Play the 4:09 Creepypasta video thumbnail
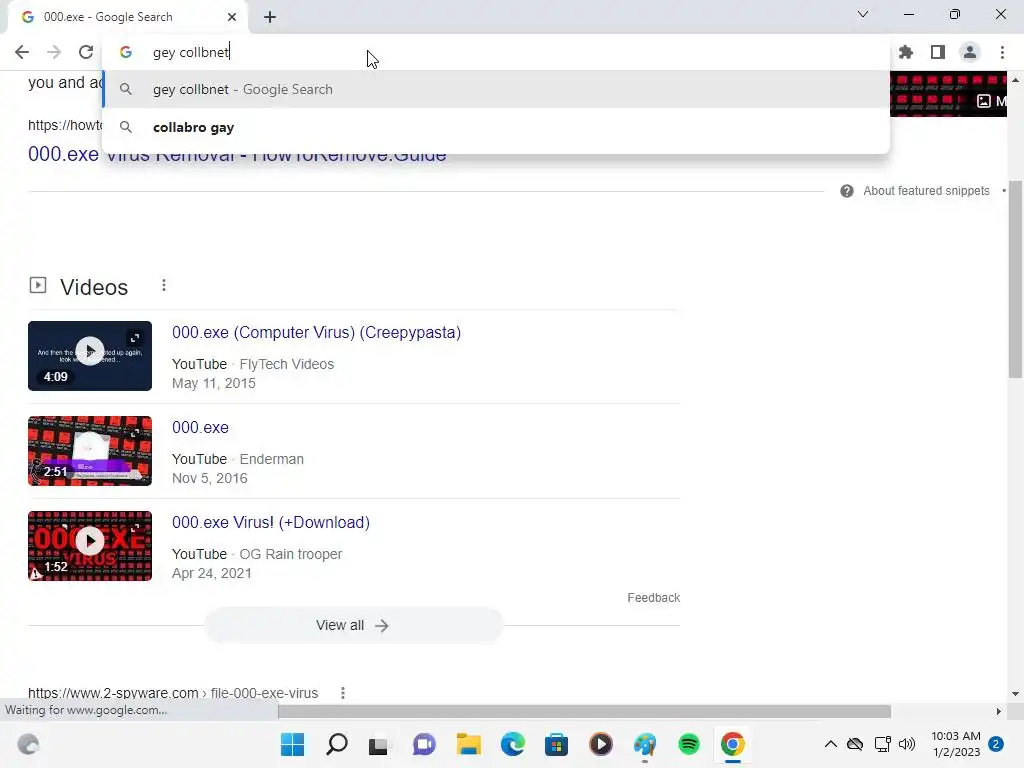Screen dimensions: 1024x768 (90, 356)
